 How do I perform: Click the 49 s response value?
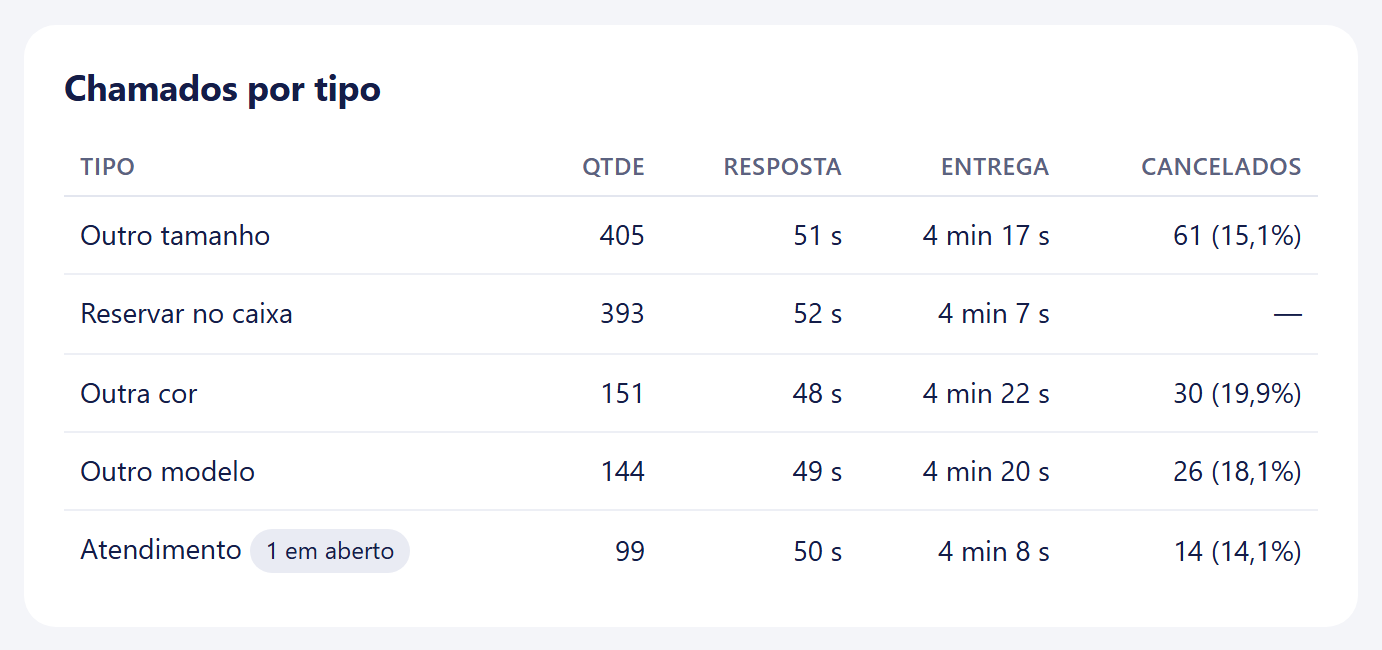click(817, 472)
